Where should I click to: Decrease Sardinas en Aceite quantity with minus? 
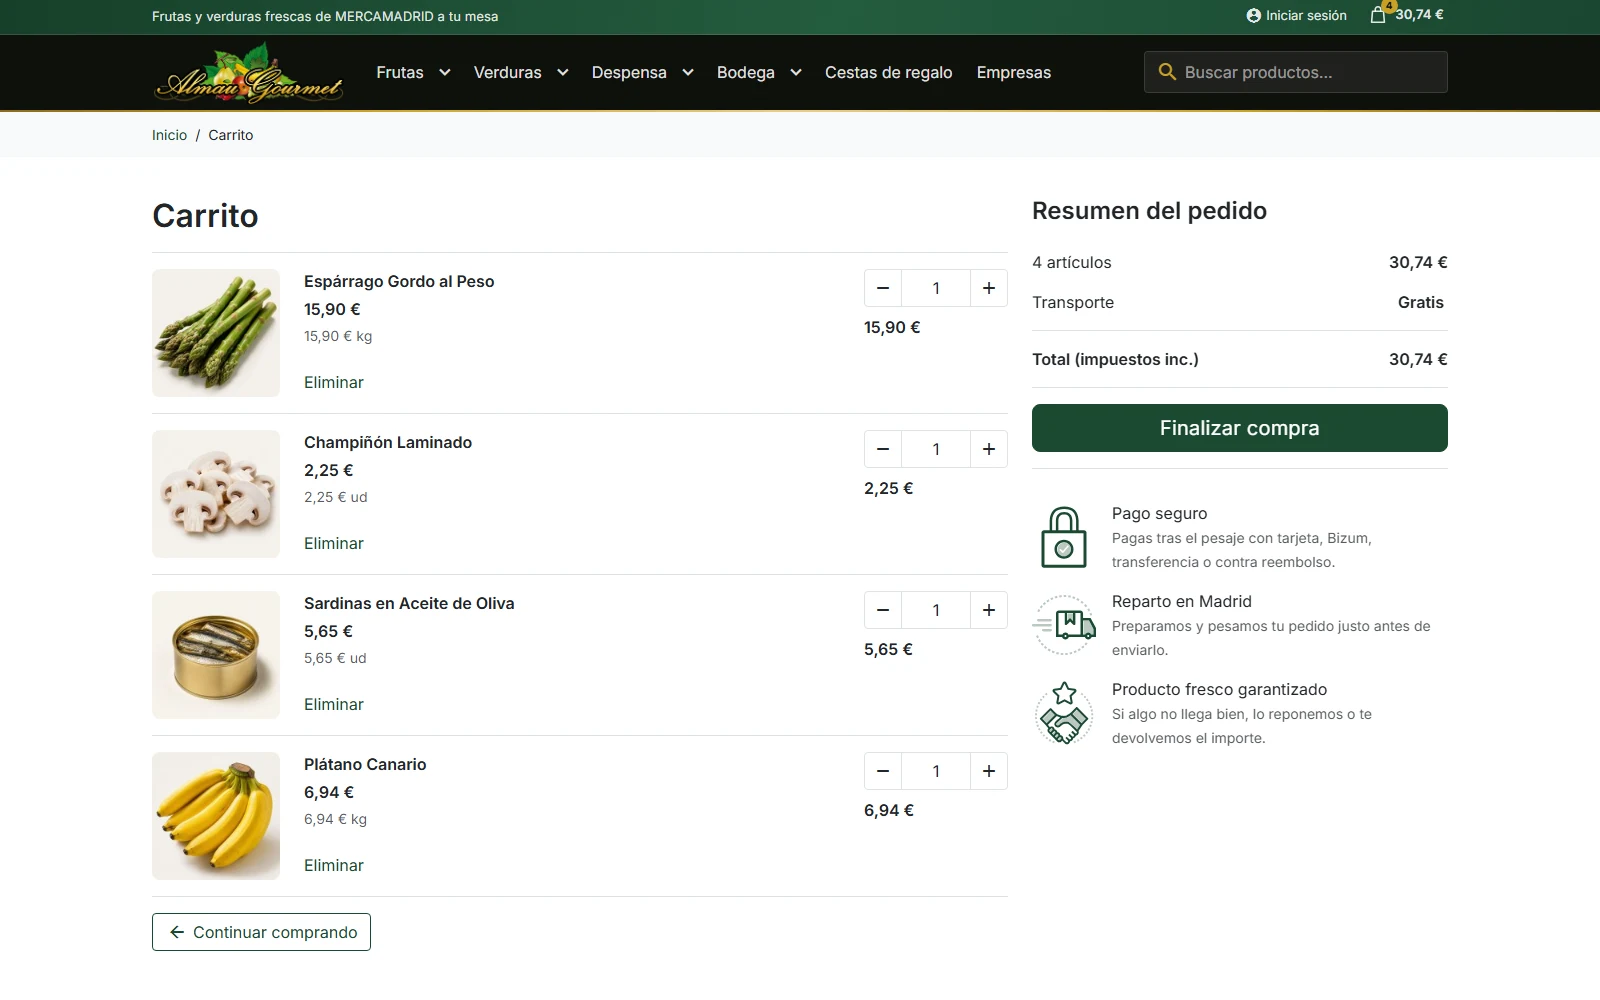pyautogui.click(x=883, y=610)
